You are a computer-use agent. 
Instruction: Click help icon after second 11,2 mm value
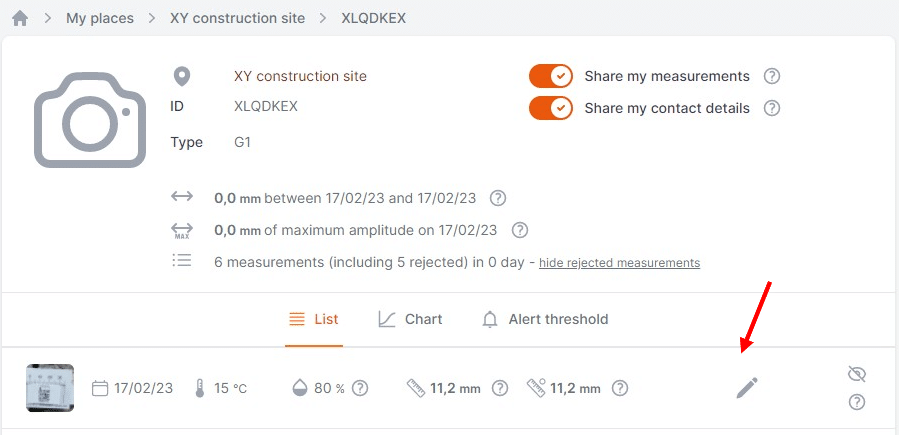click(620, 389)
